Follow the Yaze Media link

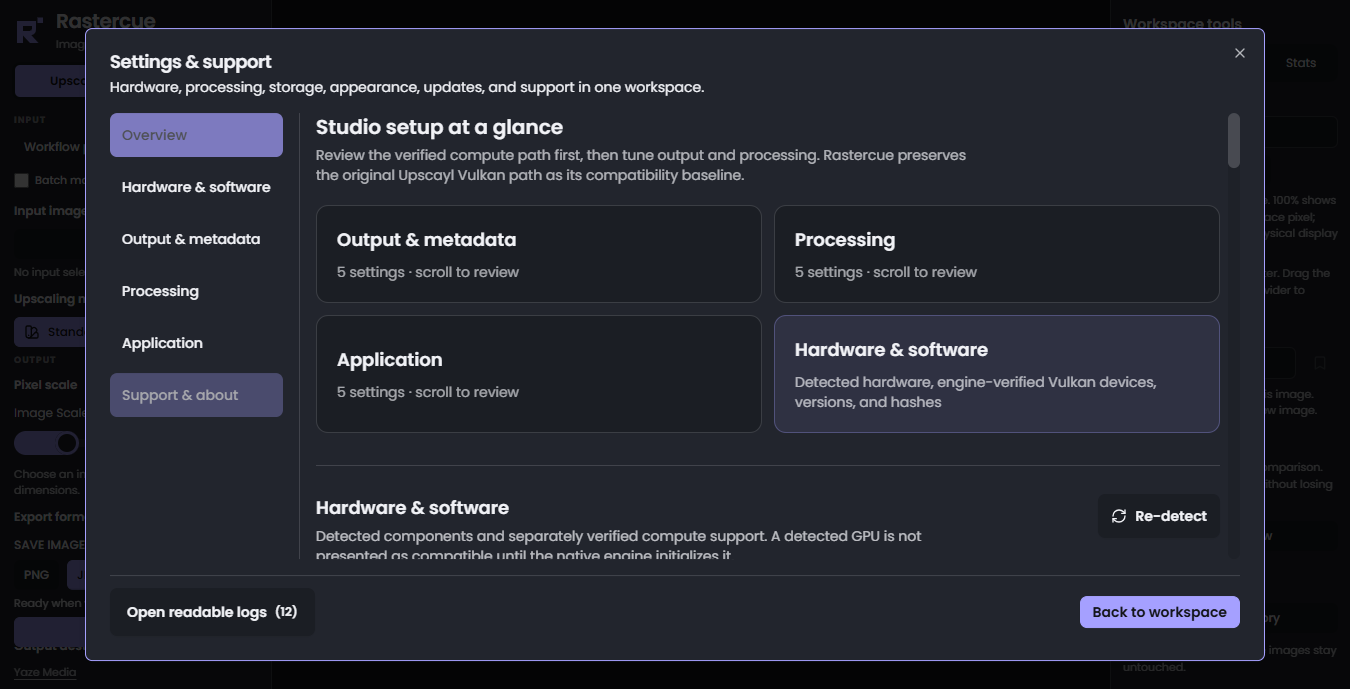tap(45, 672)
